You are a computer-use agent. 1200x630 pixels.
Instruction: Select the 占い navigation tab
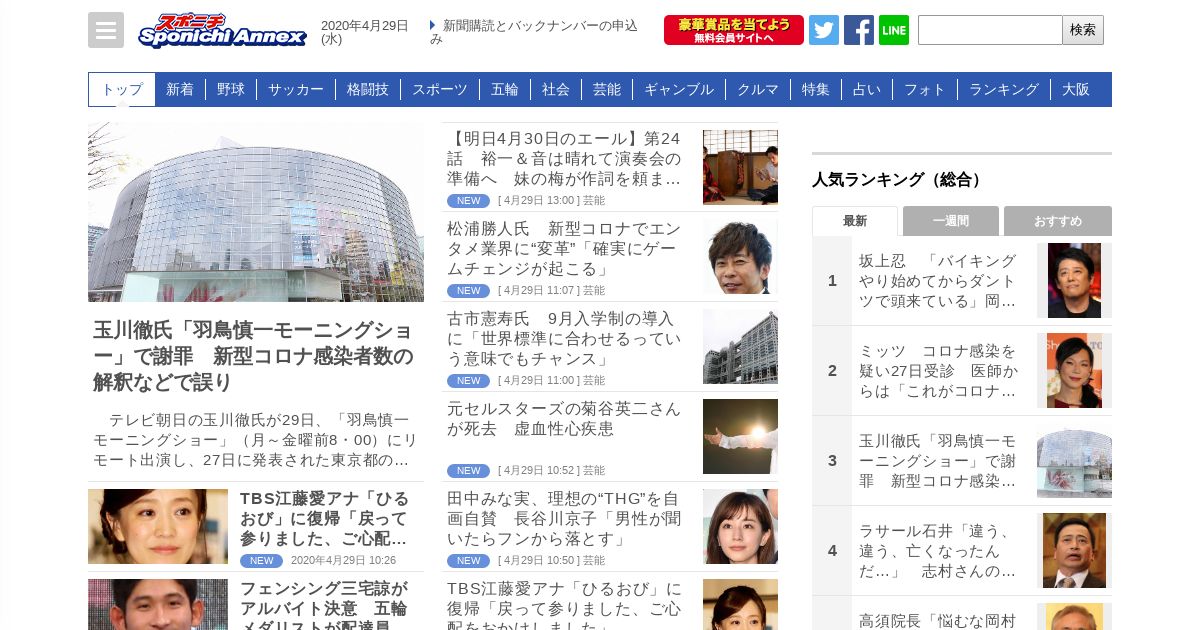(867, 89)
